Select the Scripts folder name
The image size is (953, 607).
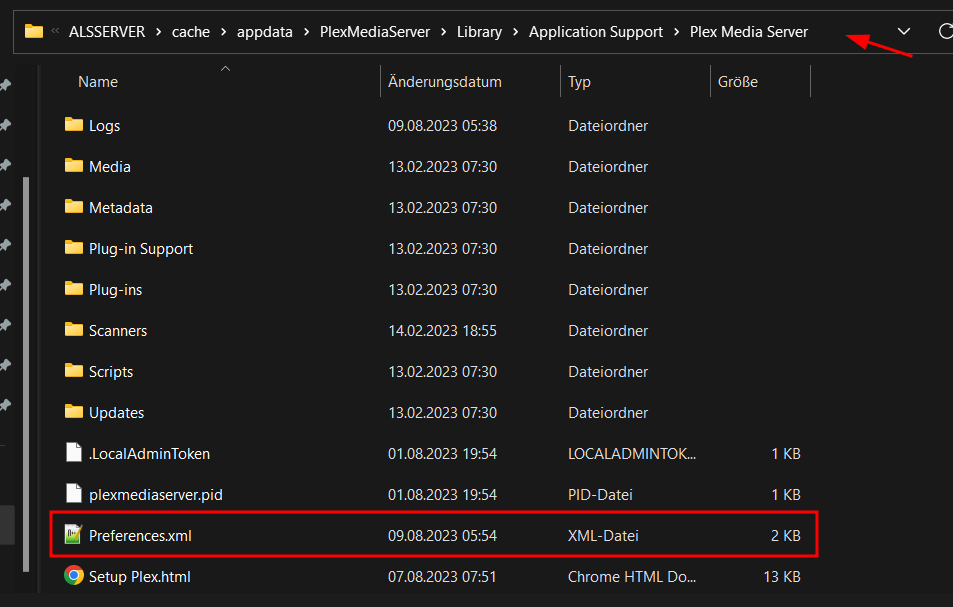(111, 372)
